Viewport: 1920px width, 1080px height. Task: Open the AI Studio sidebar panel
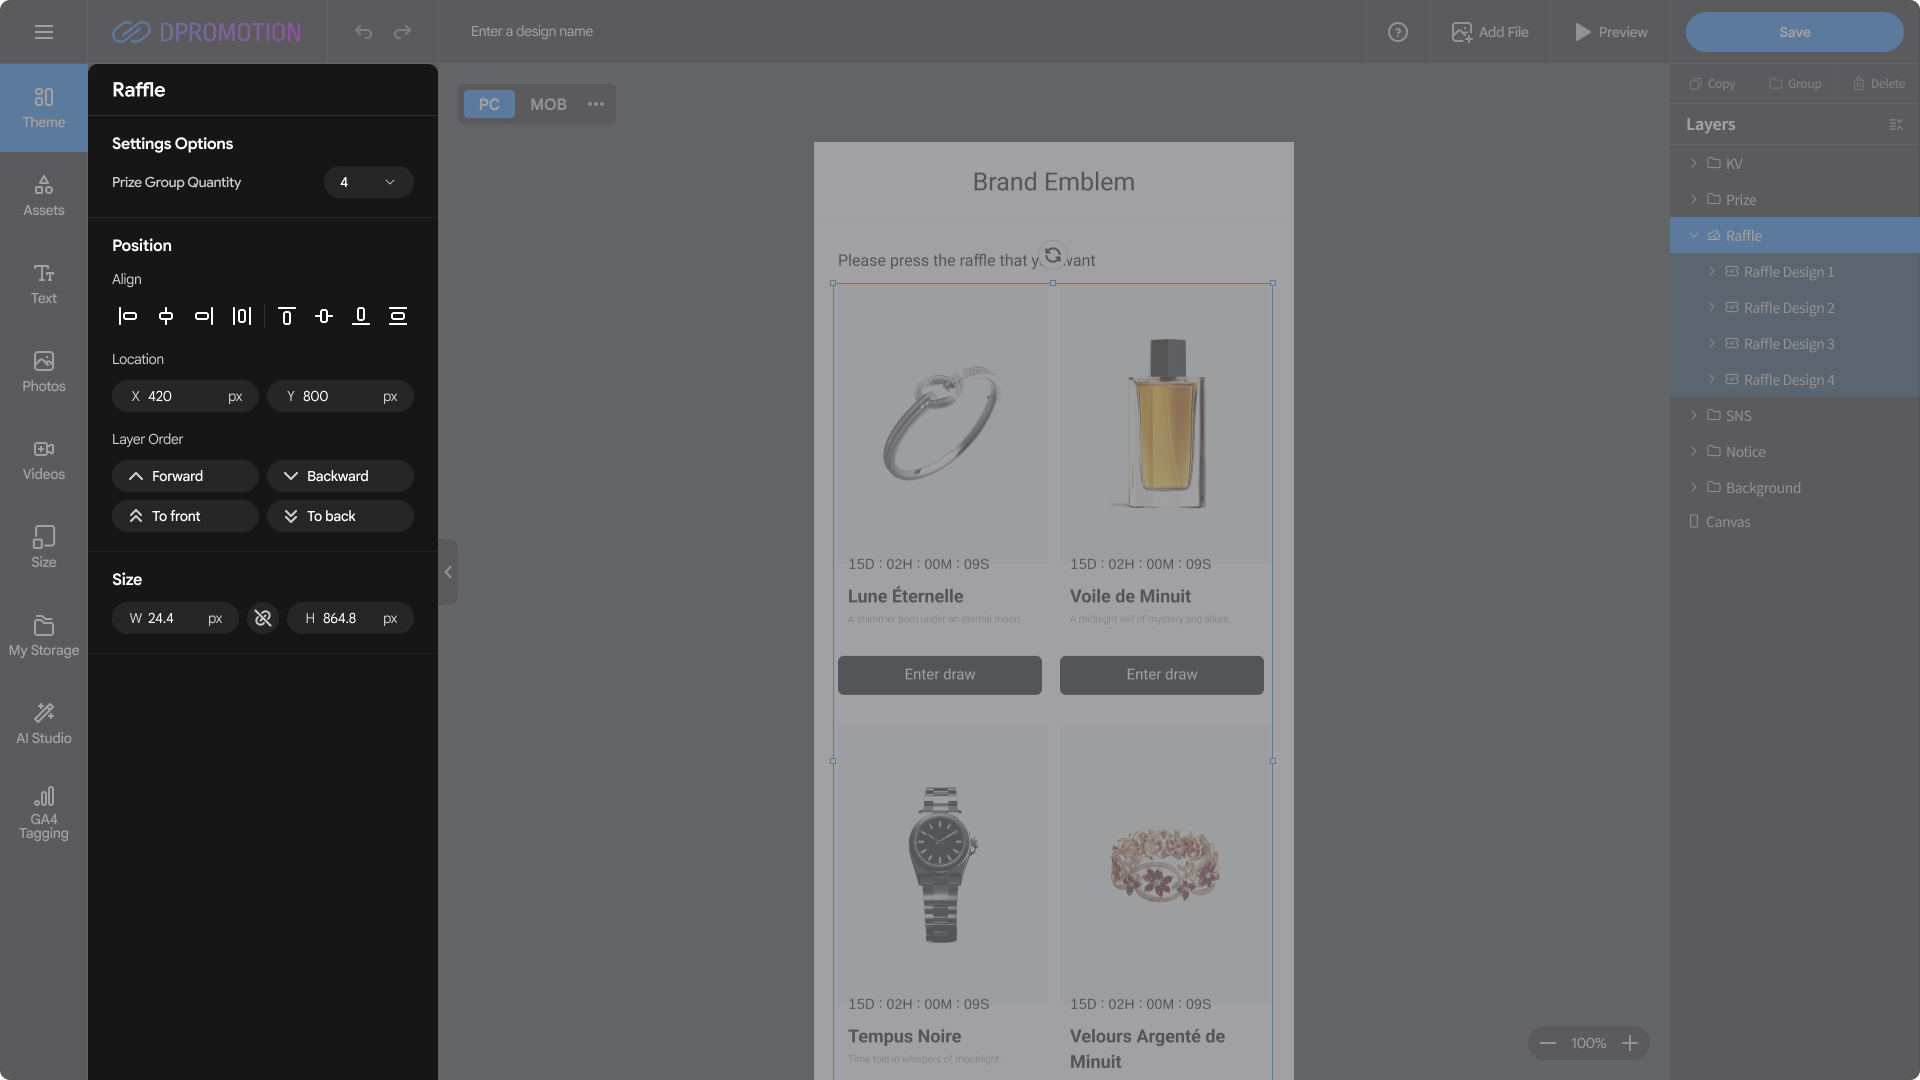click(44, 723)
